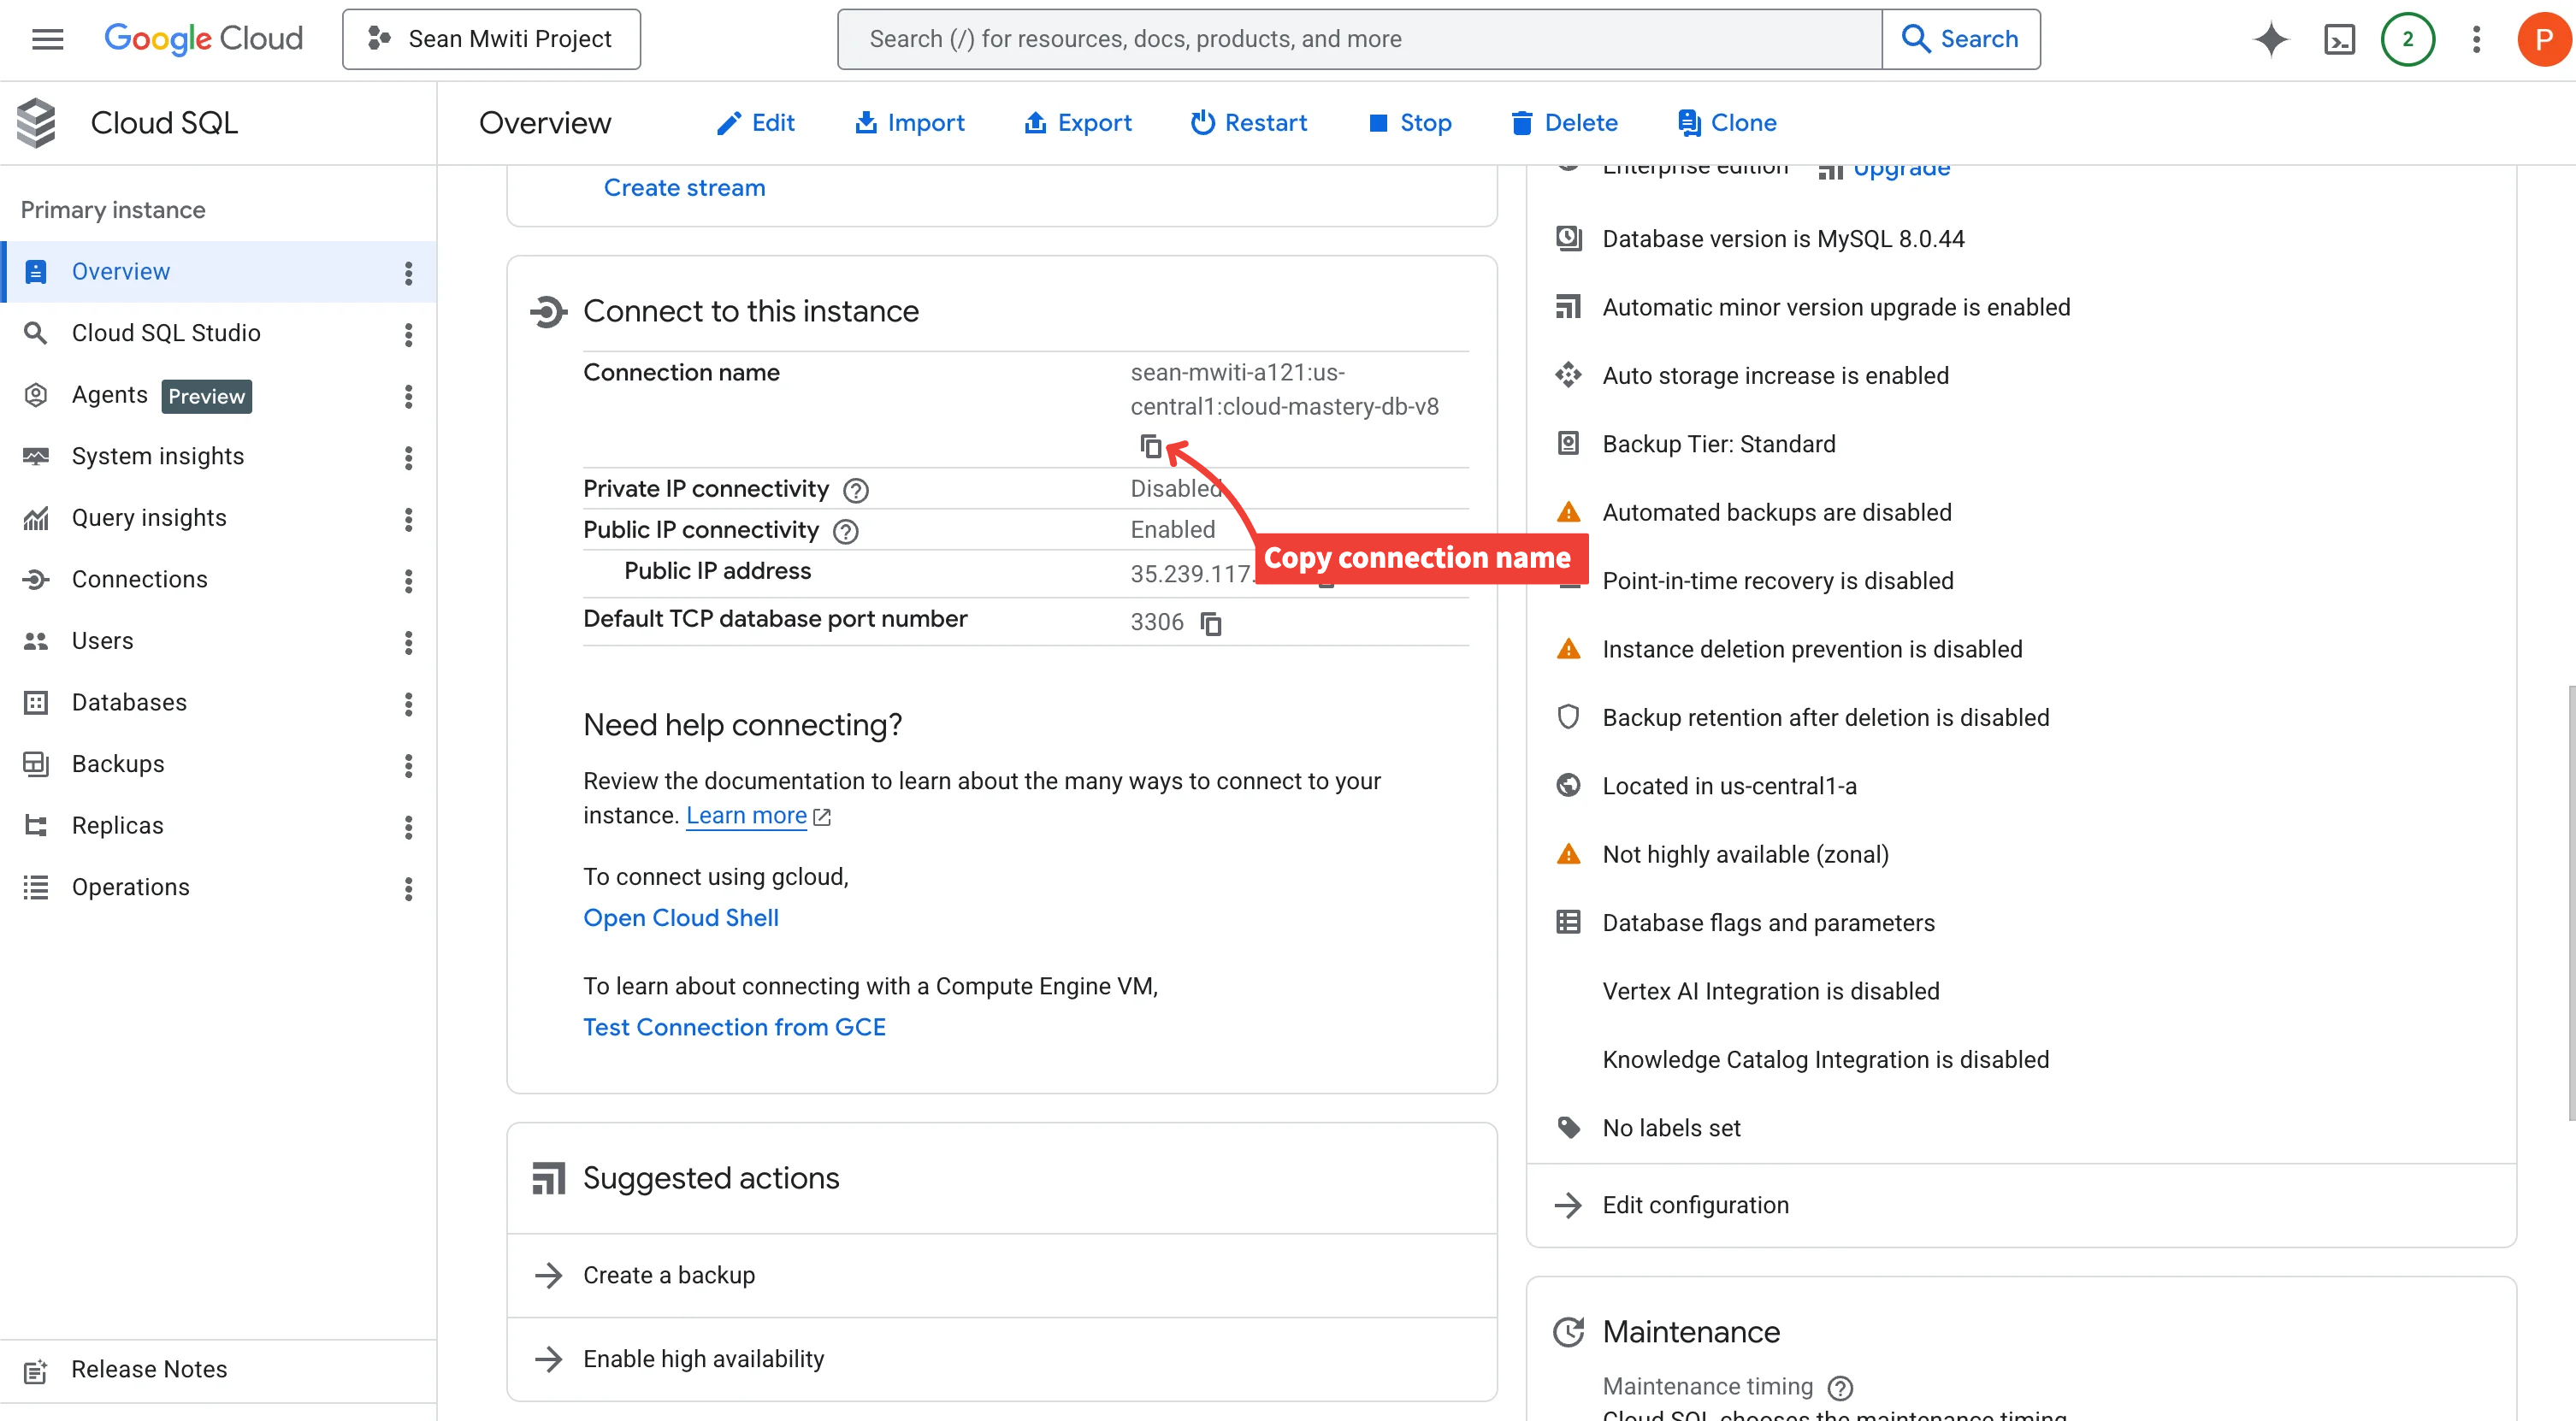Click Import toolbar button
Image resolution: width=2576 pixels, height=1421 pixels.
pos(909,123)
